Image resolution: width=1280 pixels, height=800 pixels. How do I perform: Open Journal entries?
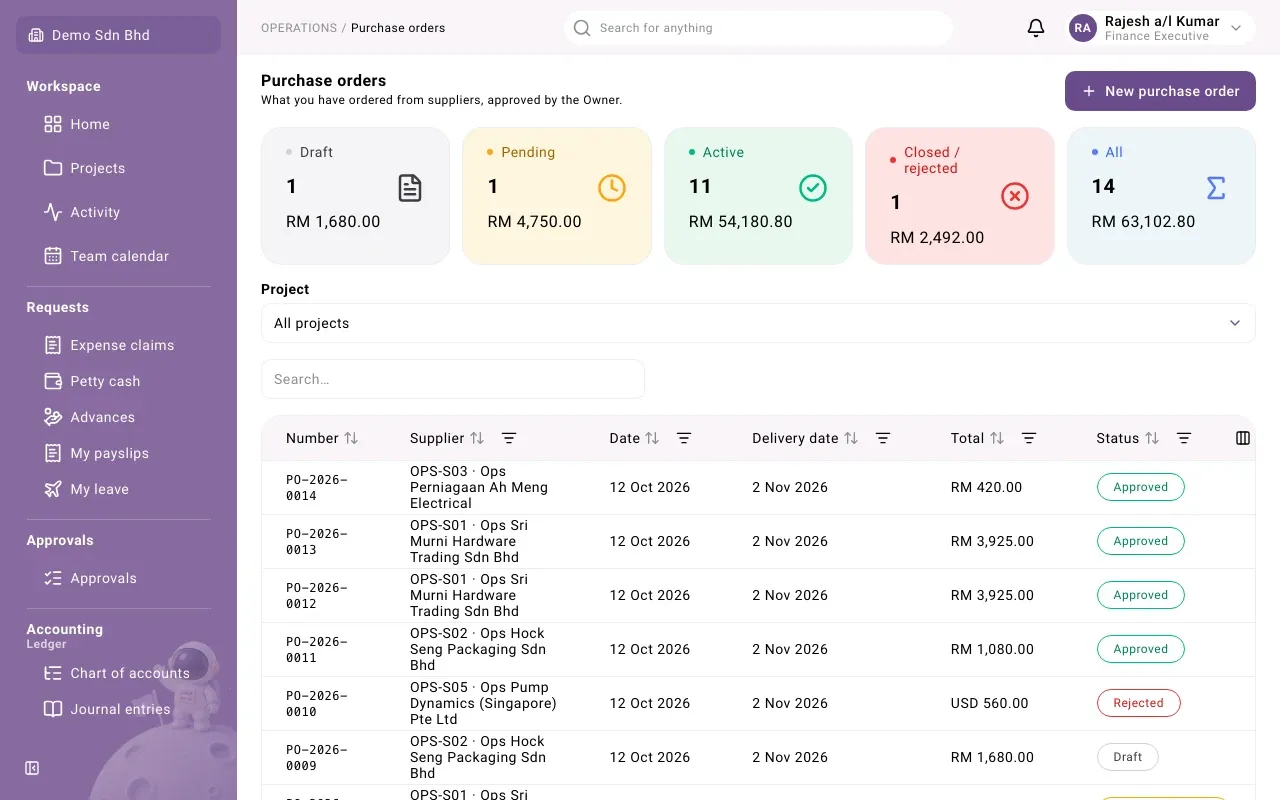118,709
